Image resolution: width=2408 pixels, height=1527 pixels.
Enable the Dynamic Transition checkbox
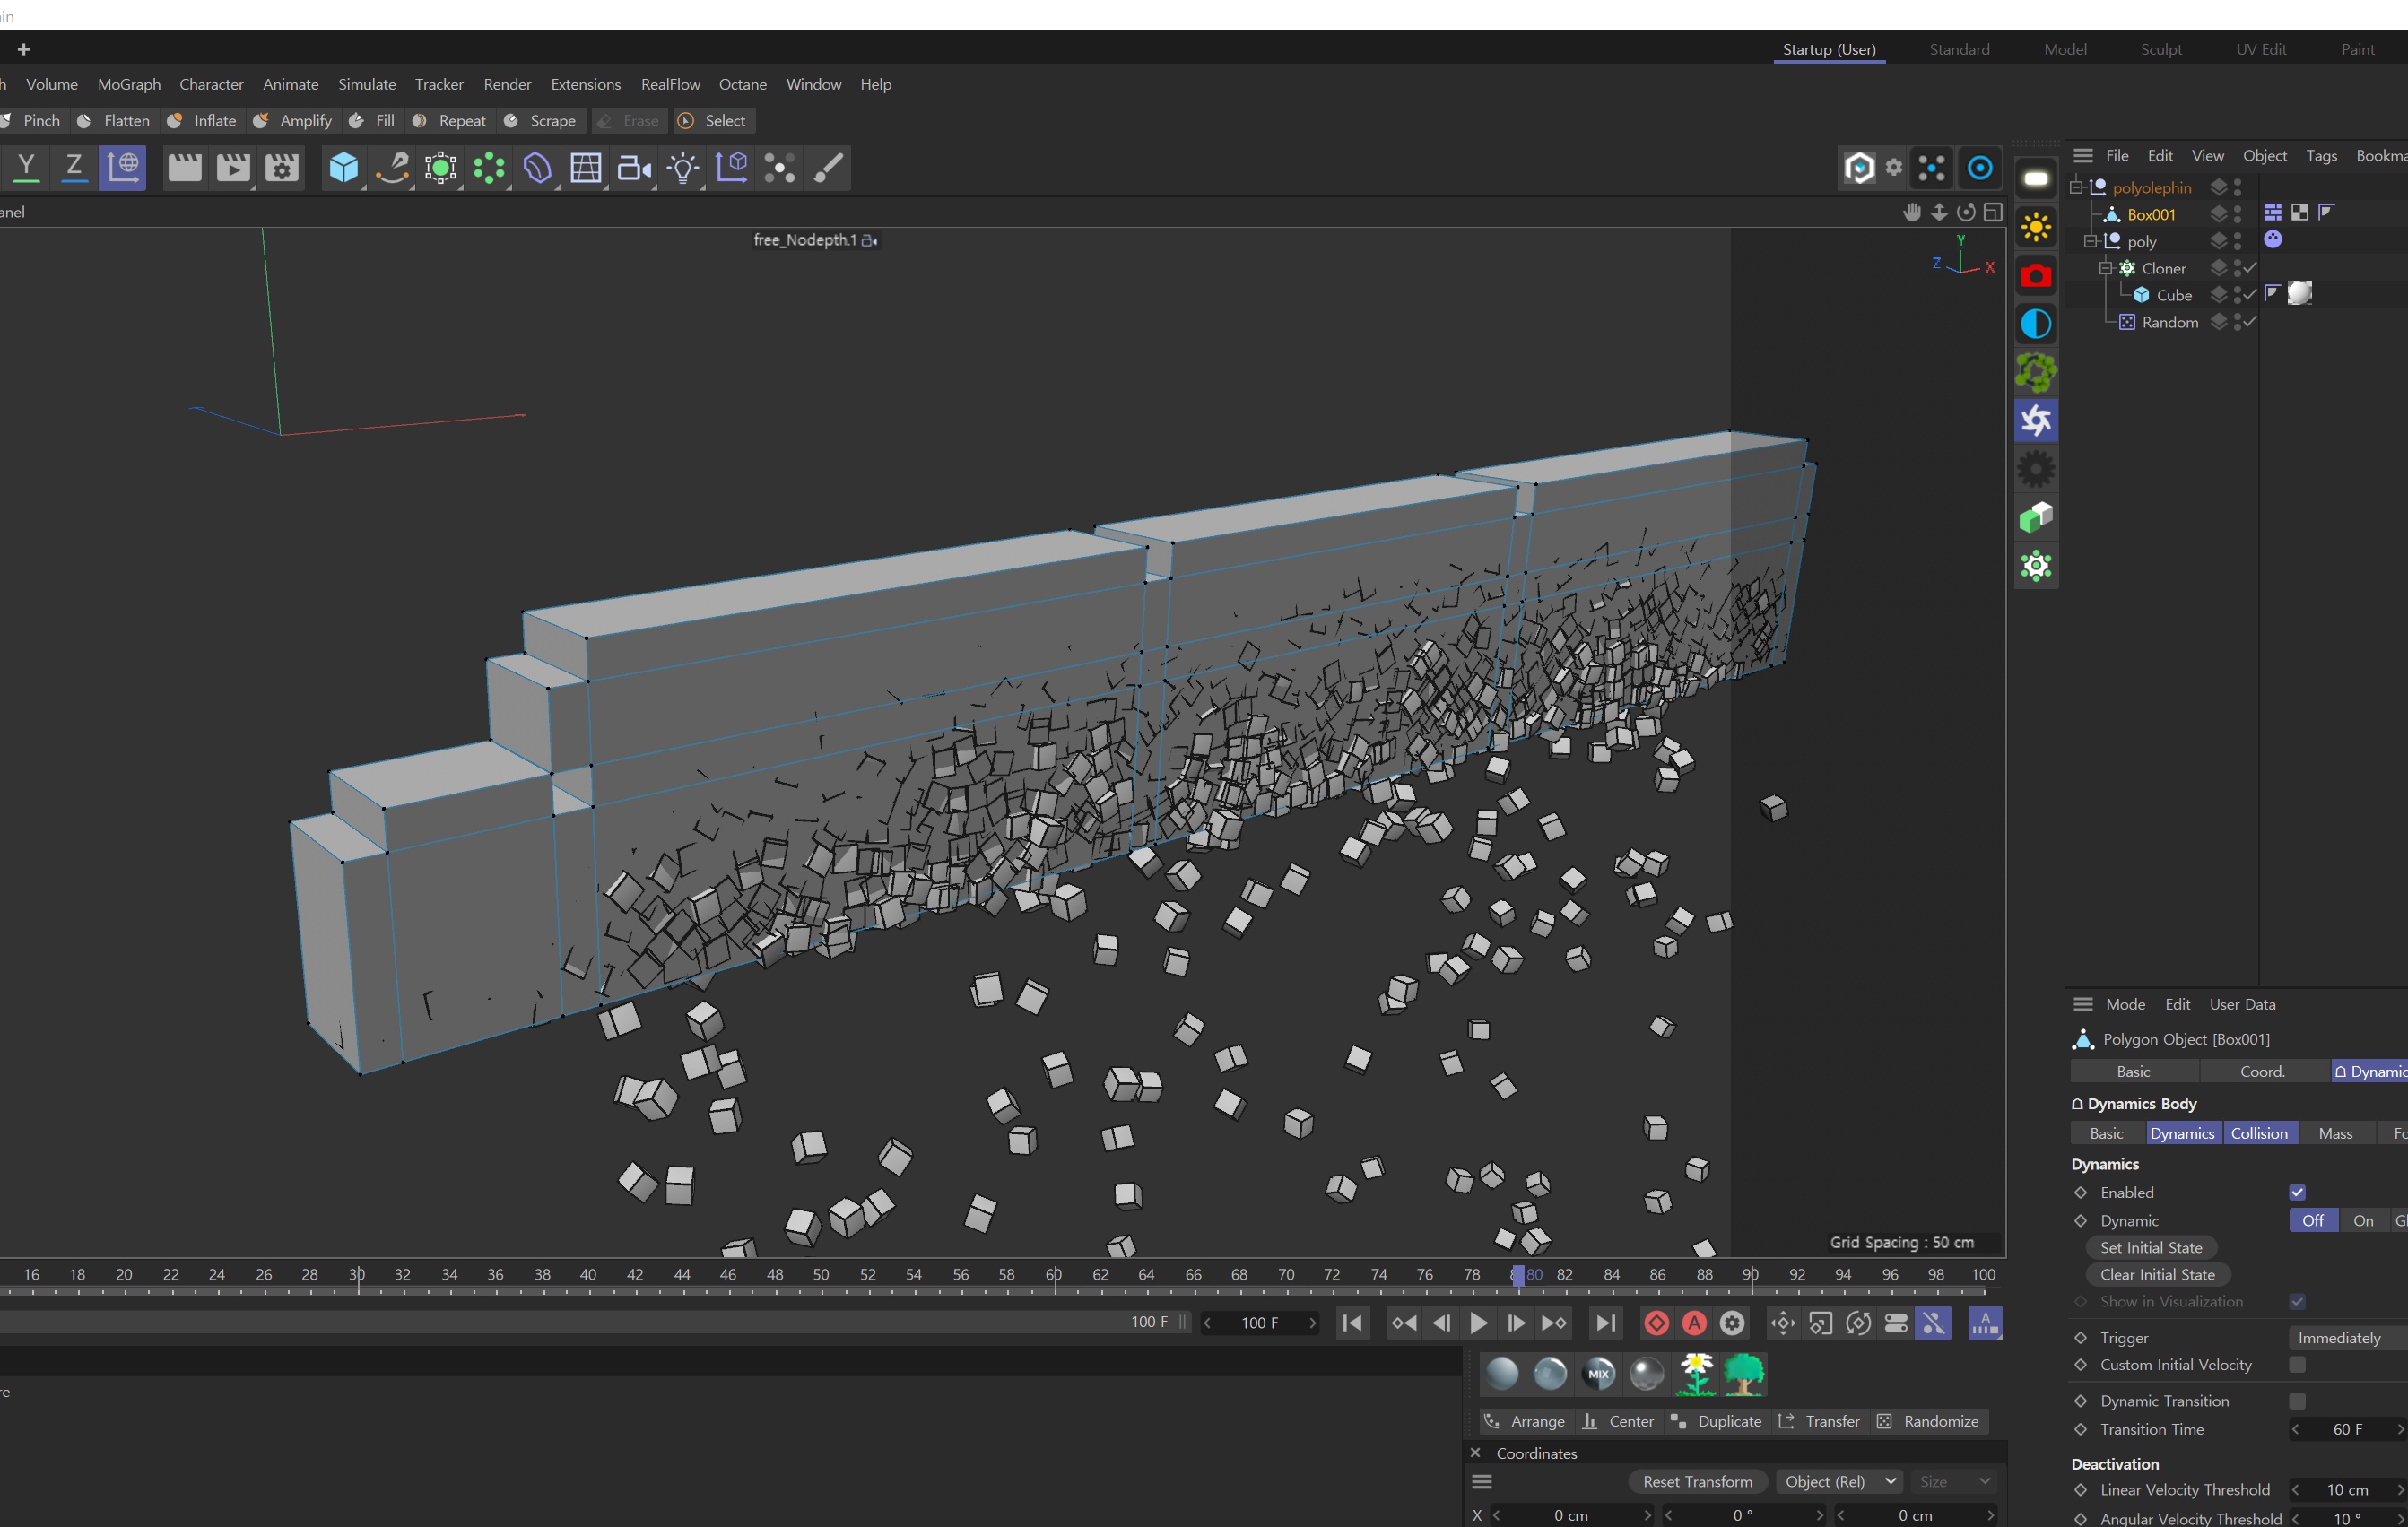pos(2297,1401)
